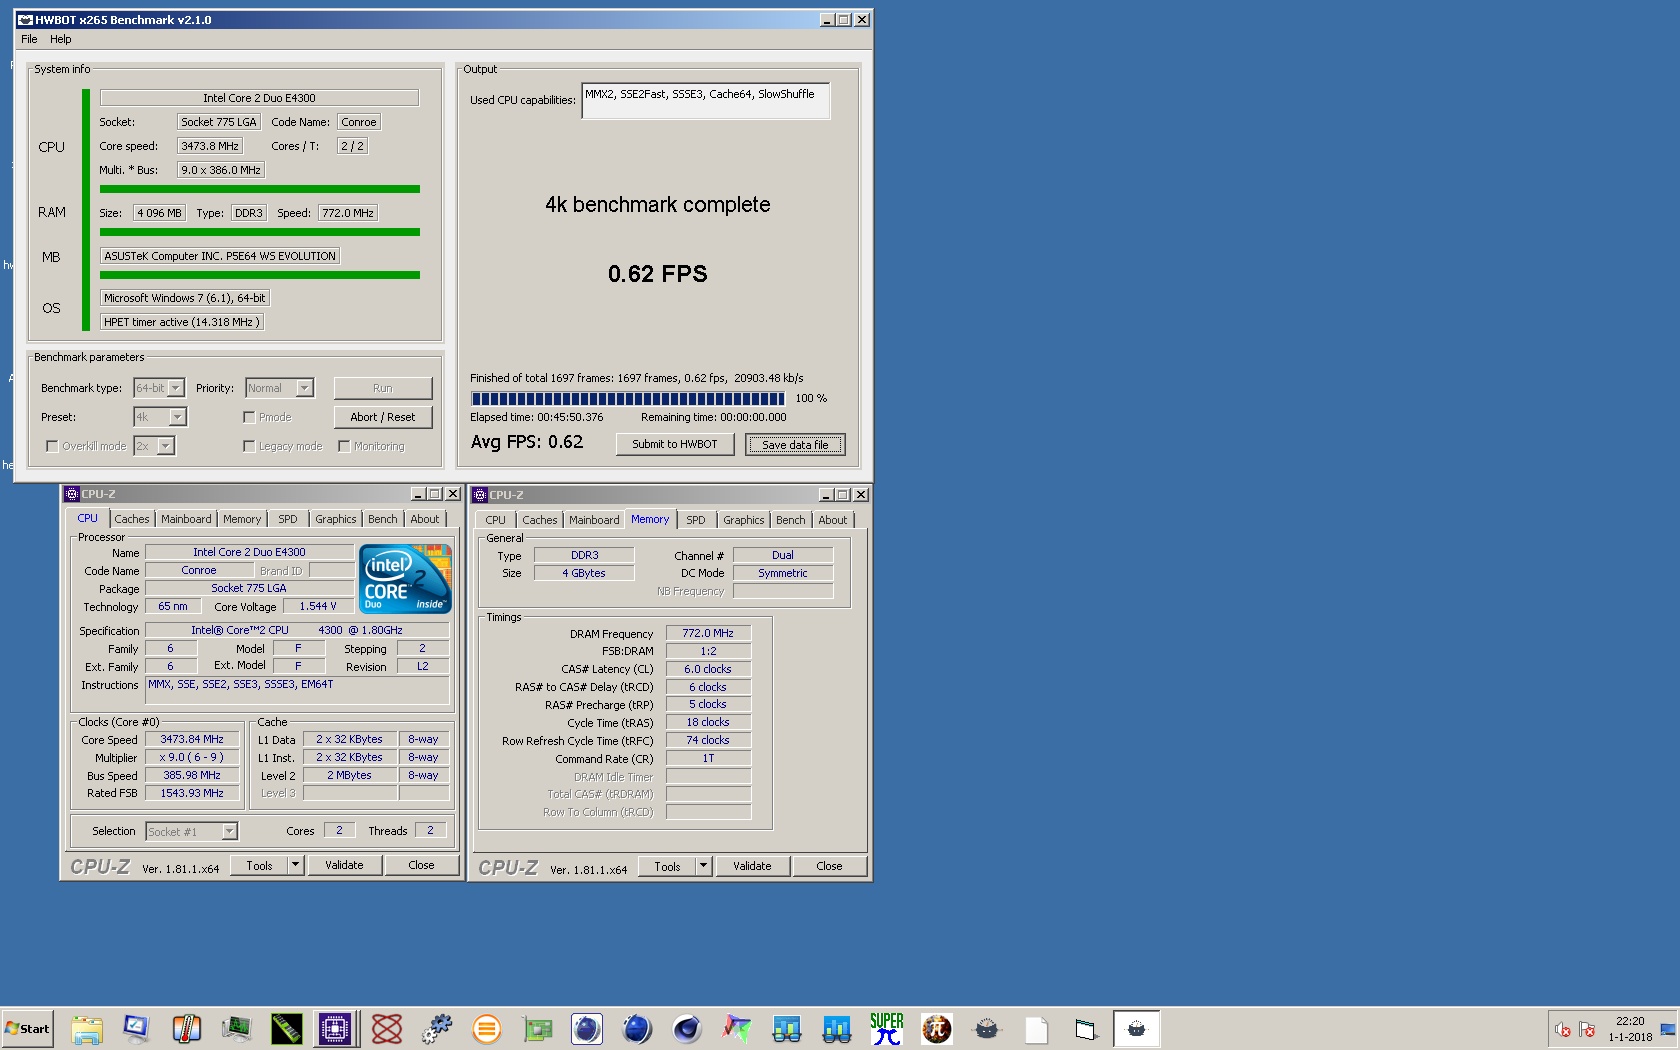
Task: Click Core Speed 3473.84 MHz value
Action: pos(192,740)
